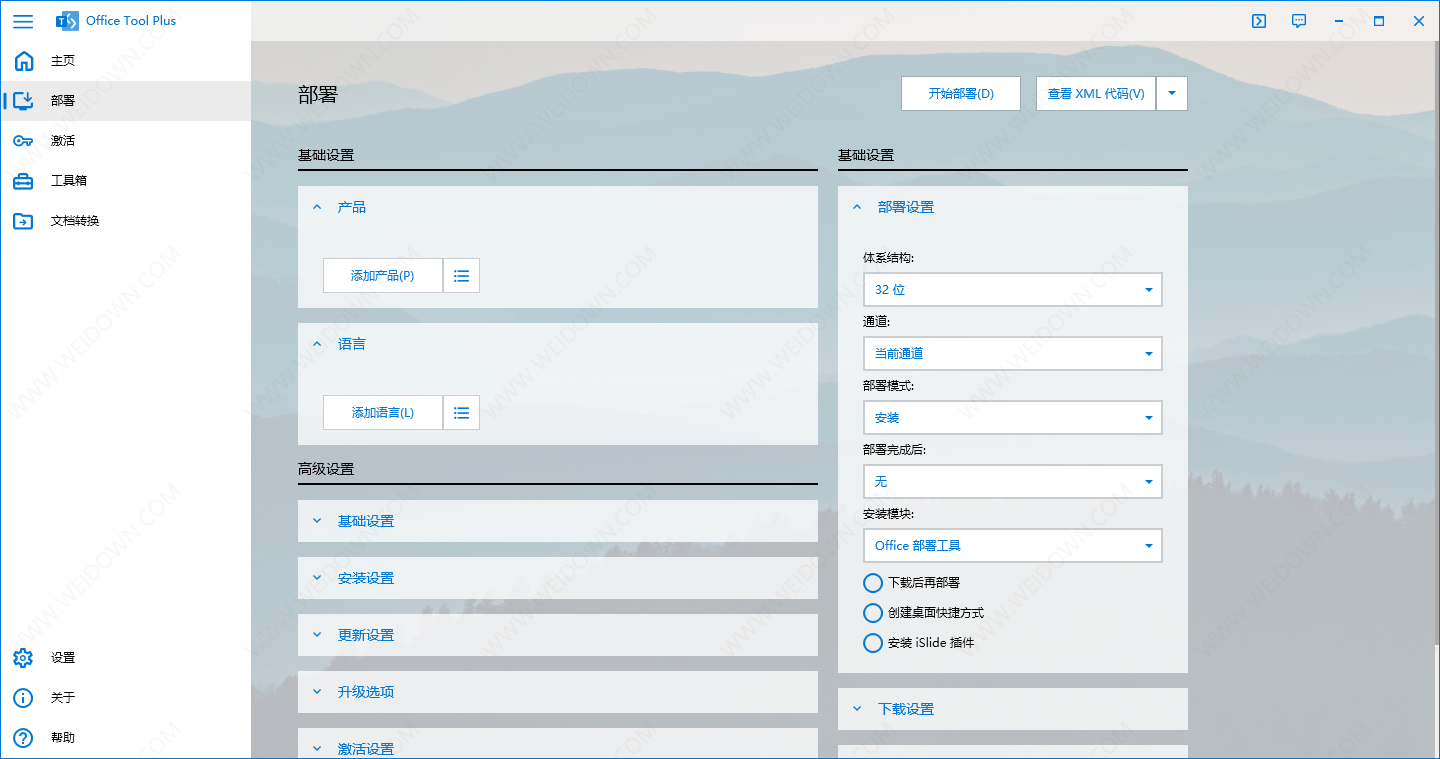Click the help (帮助) question mark icon
The width and height of the screenshot is (1440, 759).
[x=24, y=738]
